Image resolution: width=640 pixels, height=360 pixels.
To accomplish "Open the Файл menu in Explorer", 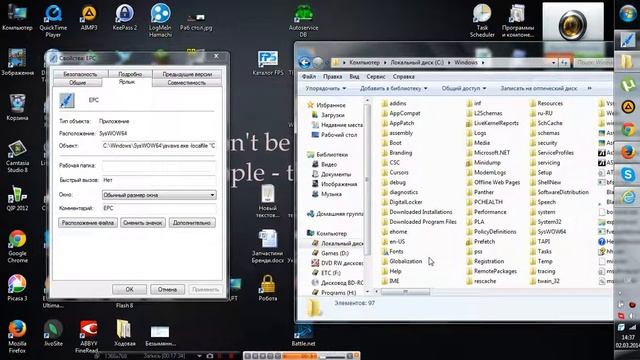I will [x=309, y=77].
